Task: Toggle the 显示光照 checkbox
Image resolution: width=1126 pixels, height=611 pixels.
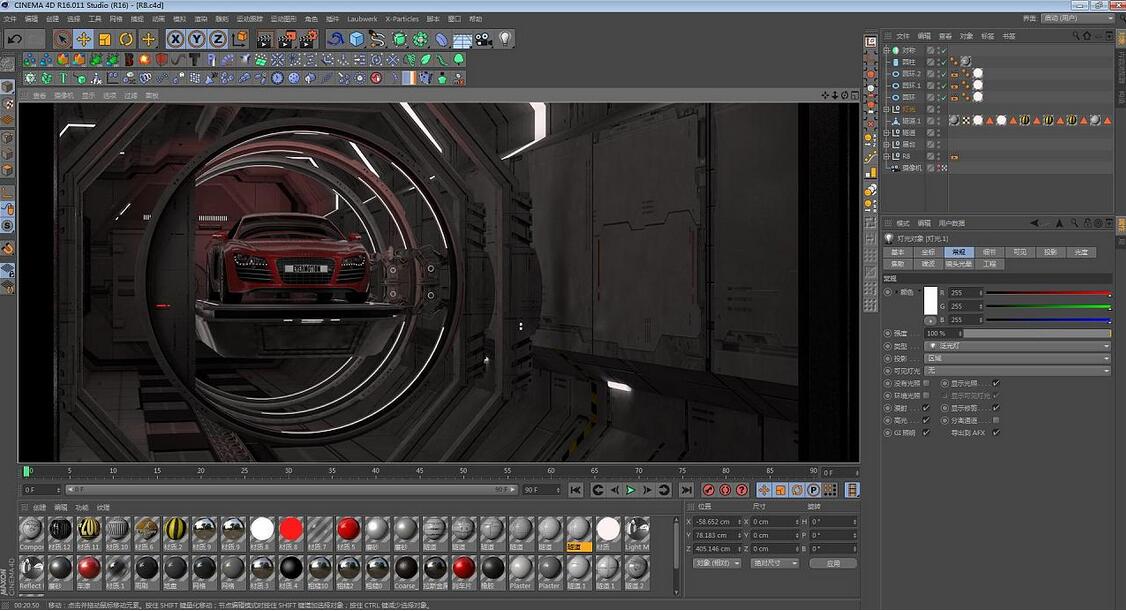Action: [996, 383]
